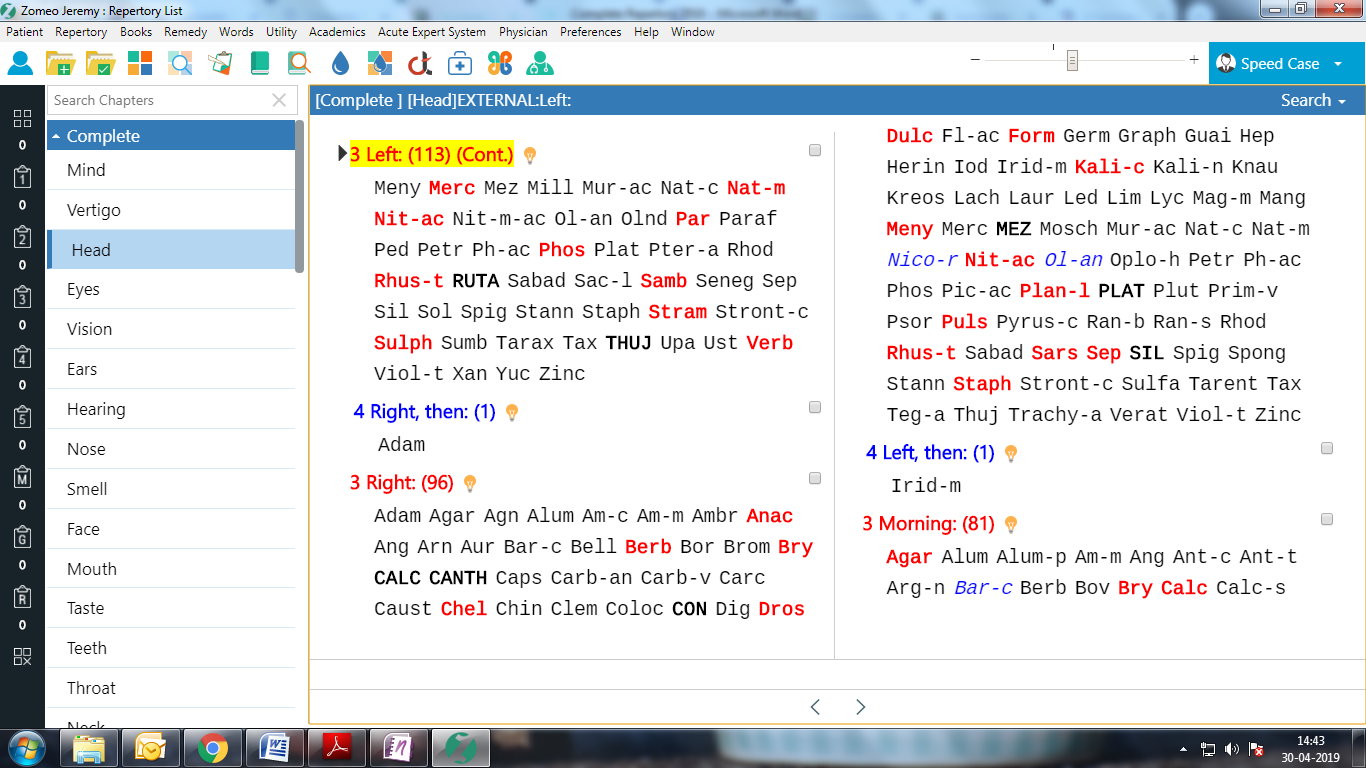Image resolution: width=1366 pixels, height=768 pixels.
Task: Click the lightbulb next to Left, then: (1)
Action: [x=1011, y=453]
